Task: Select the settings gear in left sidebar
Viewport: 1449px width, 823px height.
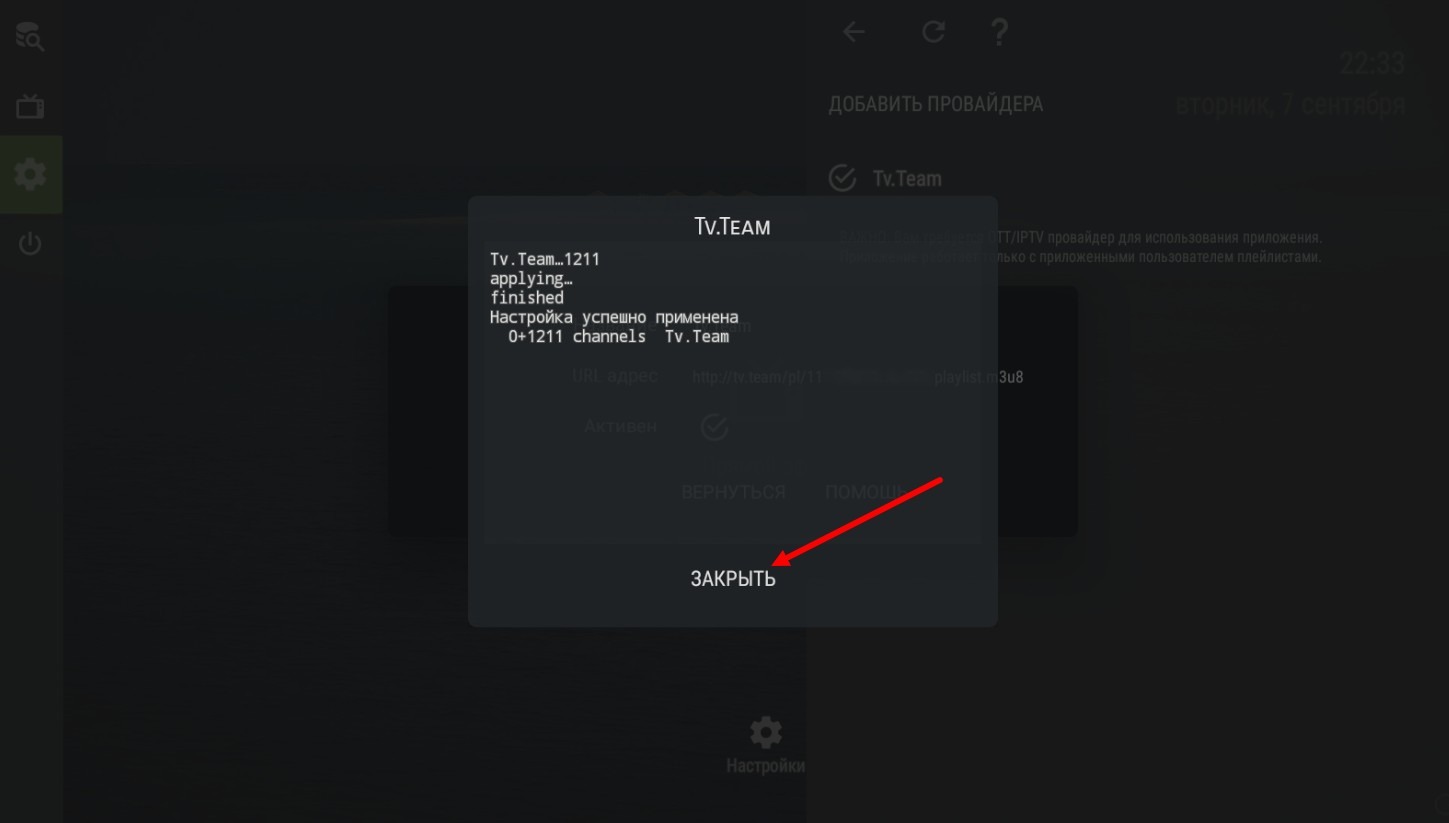Action: pos(30,175)
